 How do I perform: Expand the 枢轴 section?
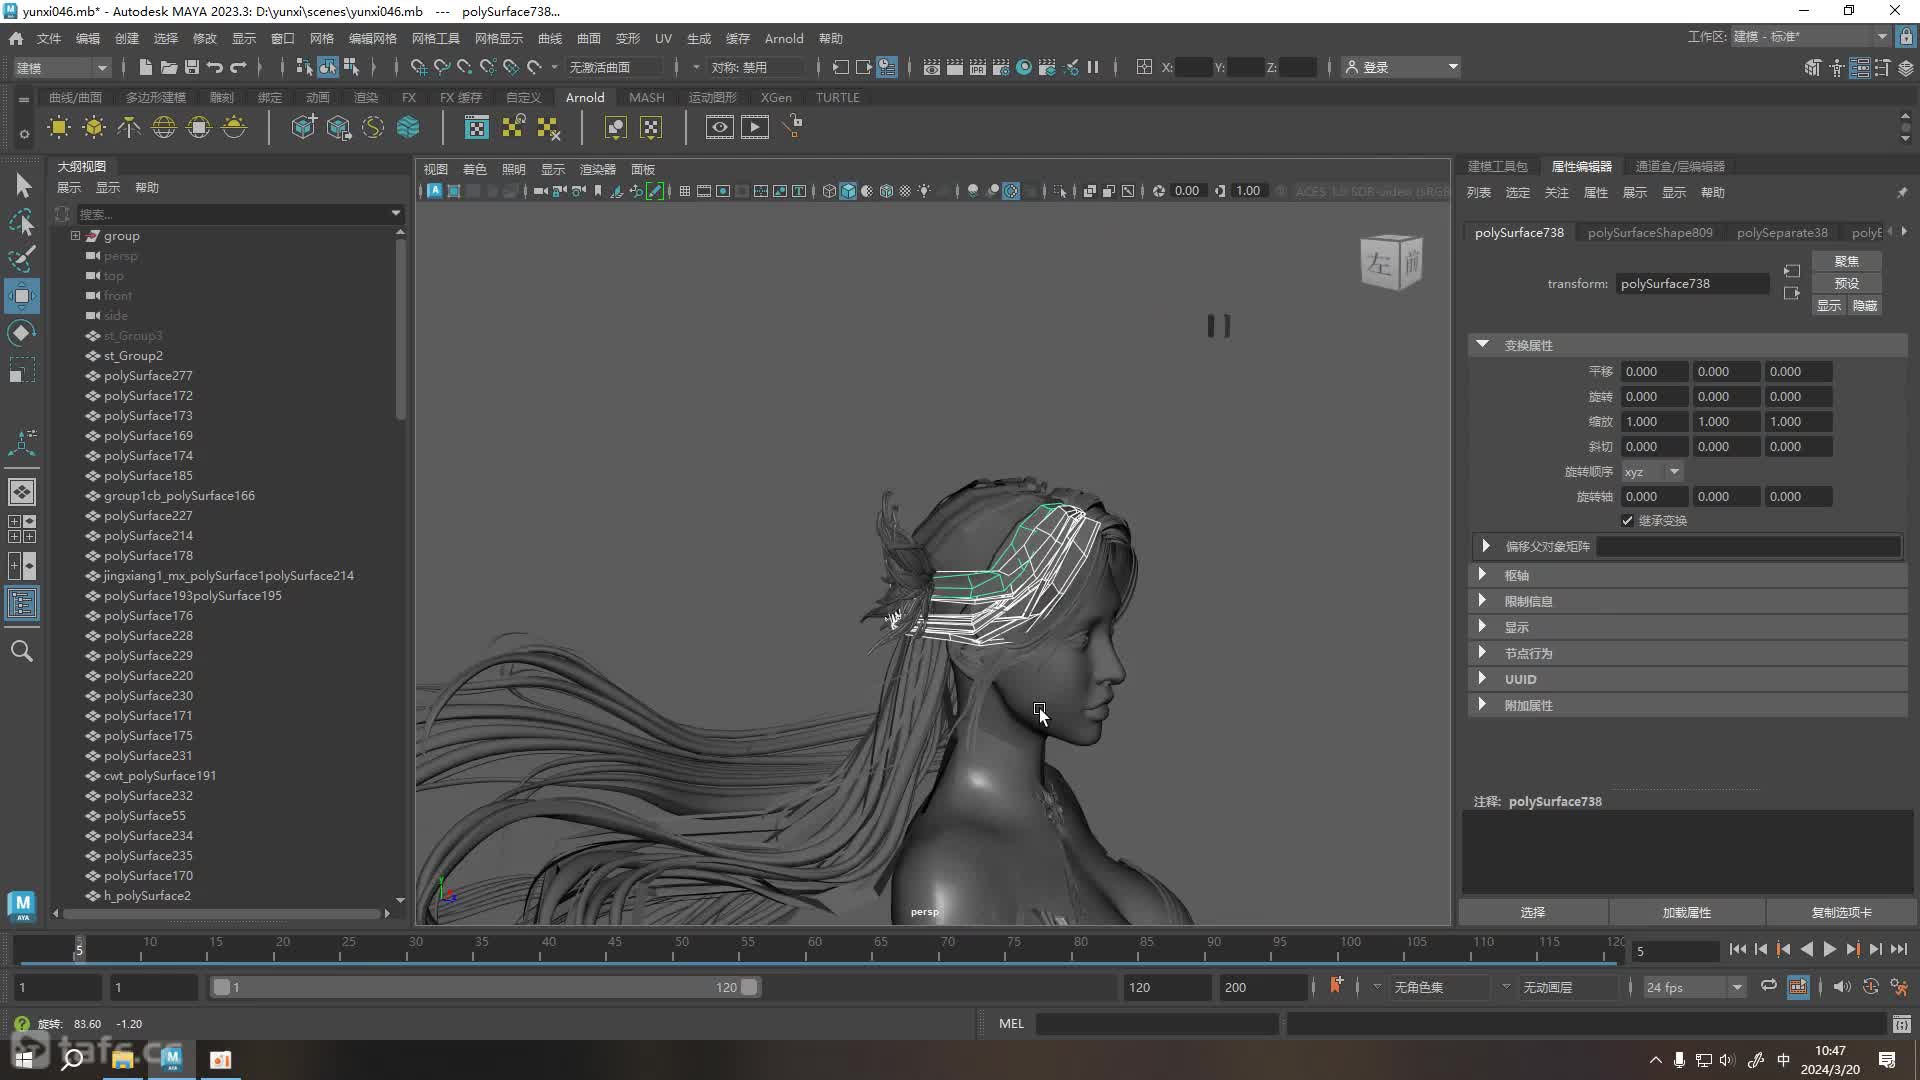tap(1482, 575)
